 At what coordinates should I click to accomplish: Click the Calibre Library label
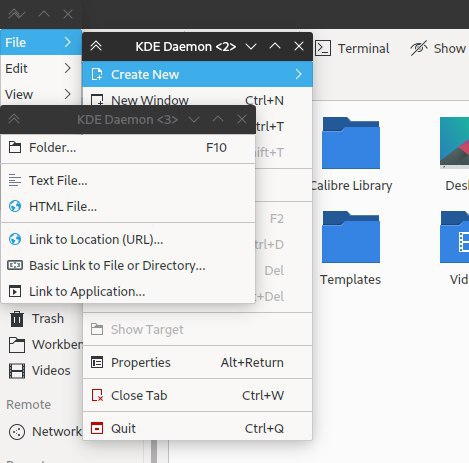pos(352,185)
